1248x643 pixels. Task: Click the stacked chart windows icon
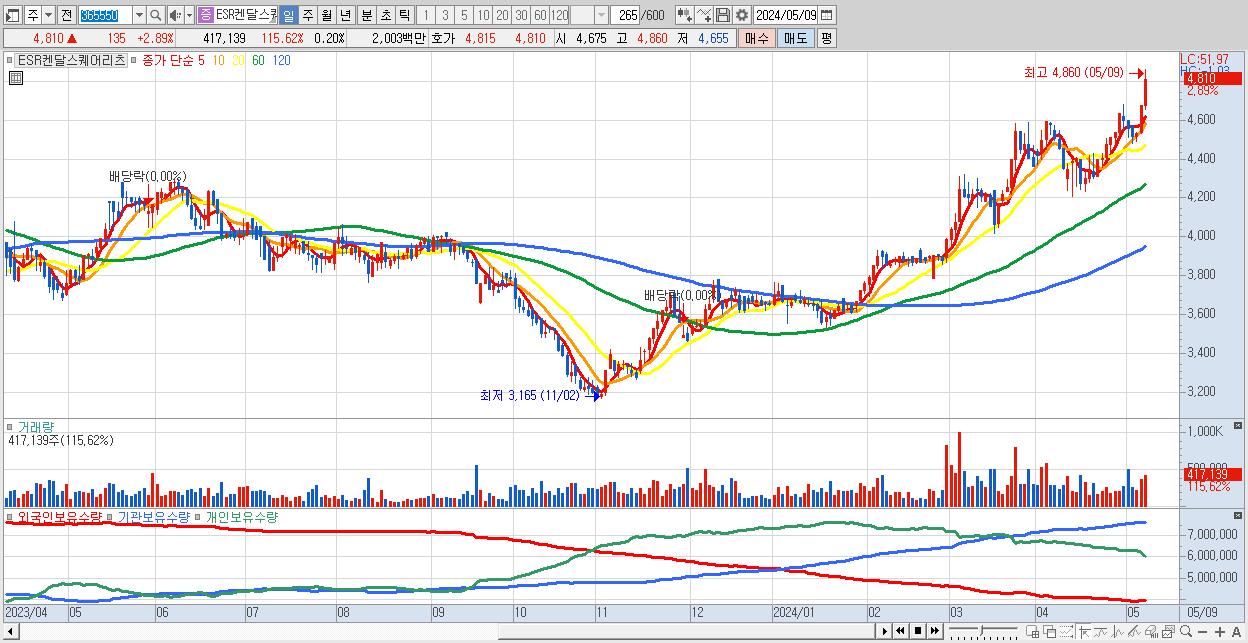(1168, 631)
